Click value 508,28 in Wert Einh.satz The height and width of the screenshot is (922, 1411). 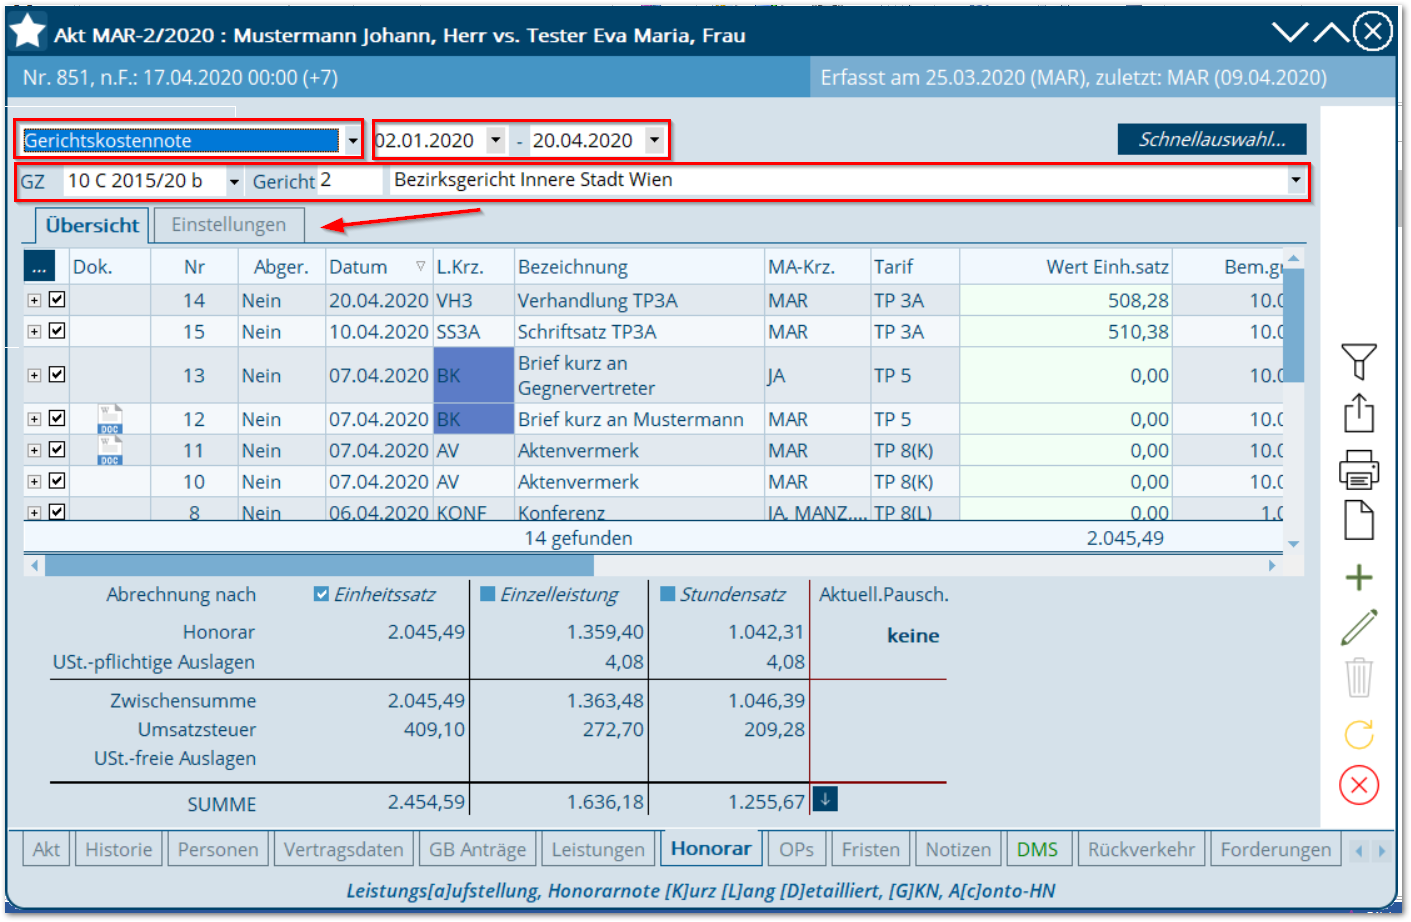(x=1138, y=300)
